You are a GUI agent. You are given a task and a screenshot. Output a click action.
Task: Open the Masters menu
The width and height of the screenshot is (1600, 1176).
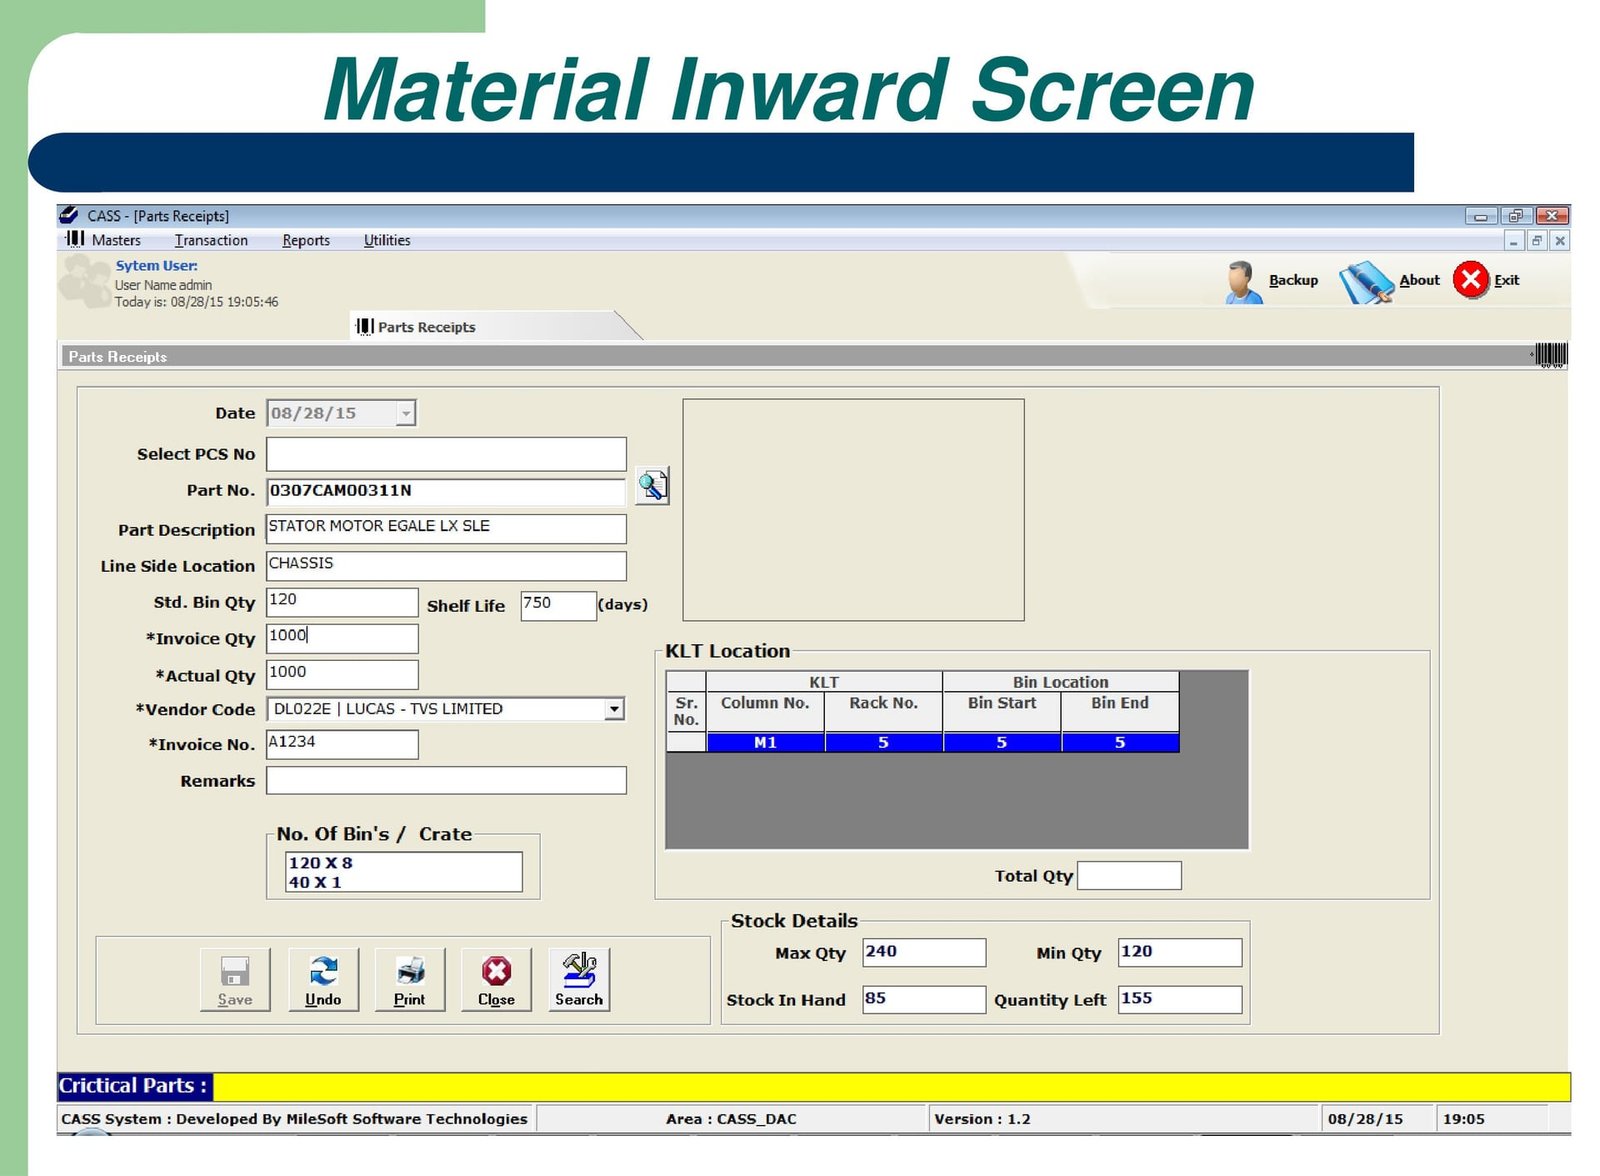tap(116, 240)
